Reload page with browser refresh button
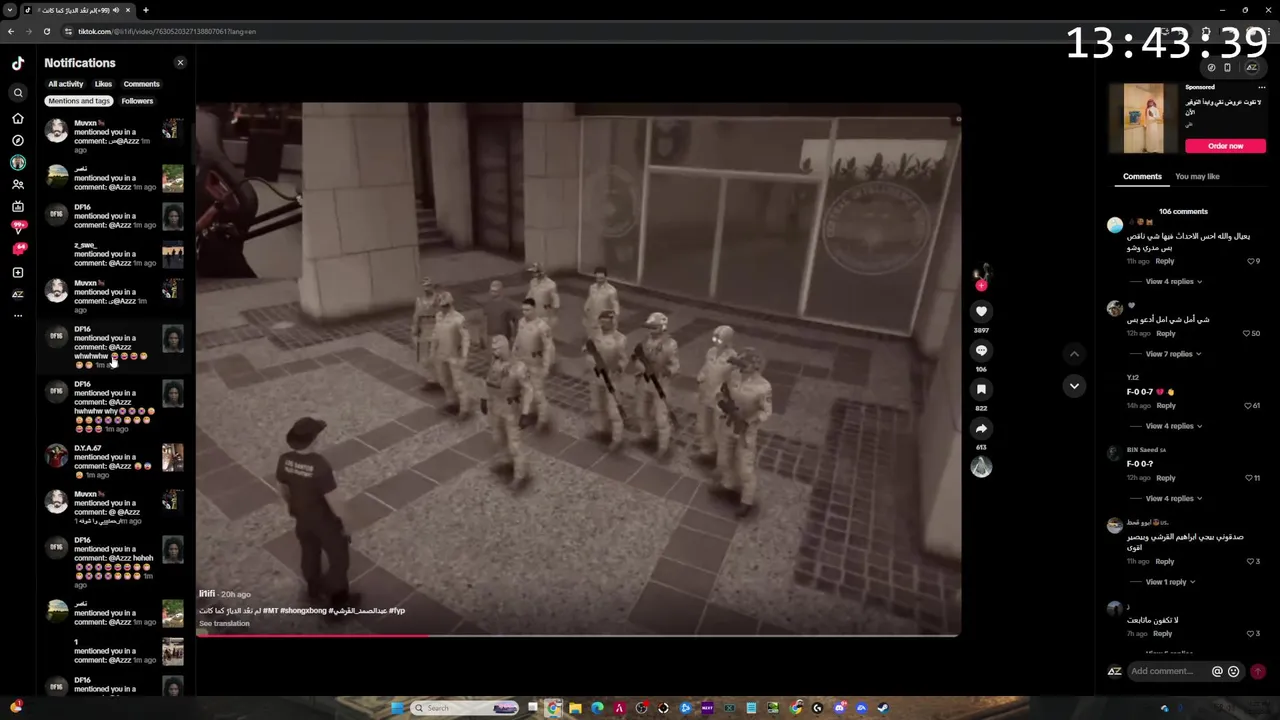1280x720 pixels. (x=46, y=31)
